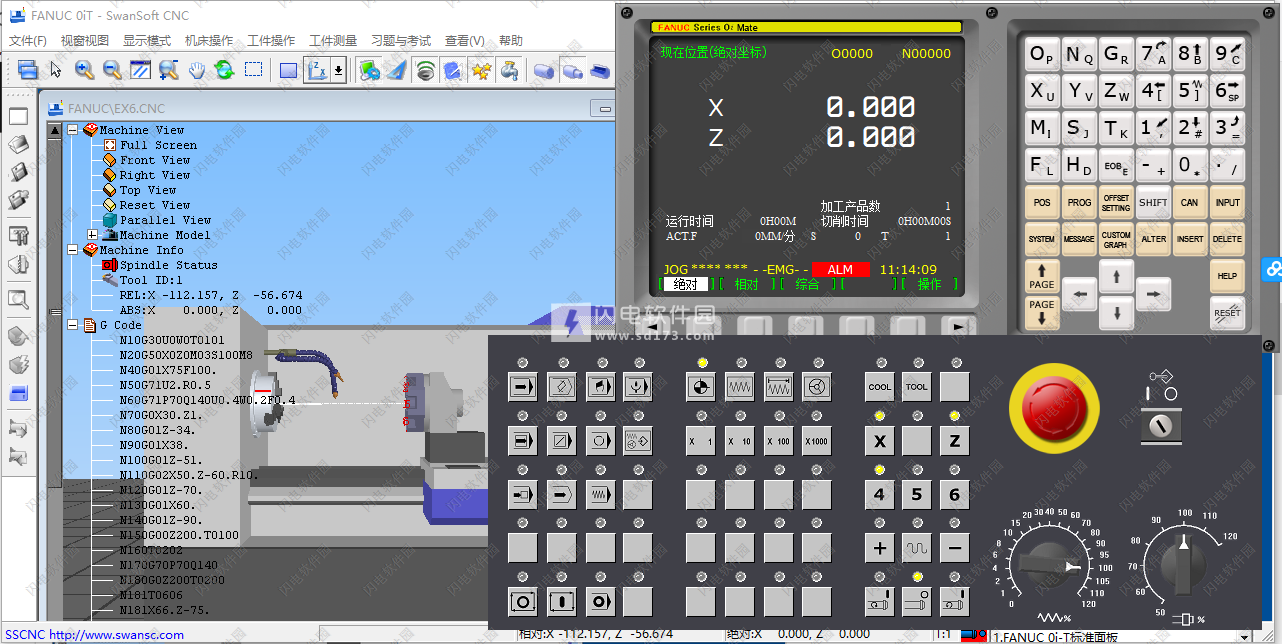Click the Machine Model tree node

click(x=155, y=235)
